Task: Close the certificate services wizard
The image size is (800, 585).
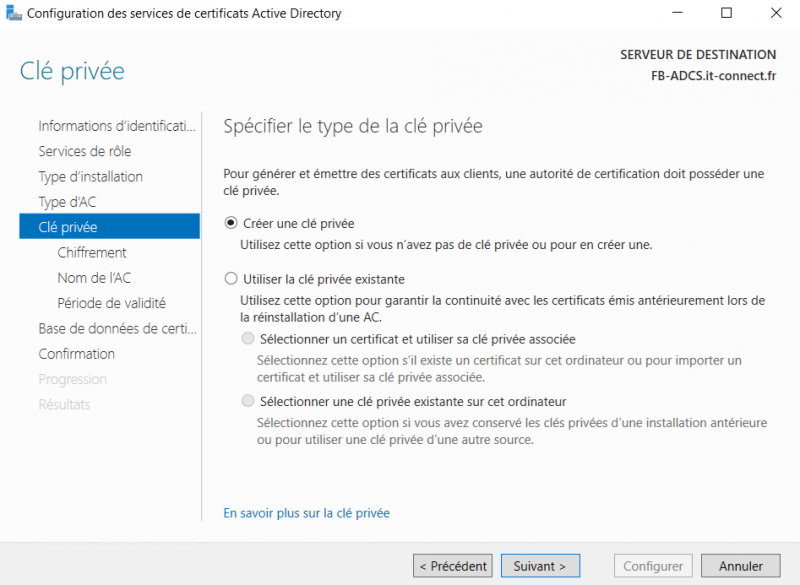Action: 775,14
